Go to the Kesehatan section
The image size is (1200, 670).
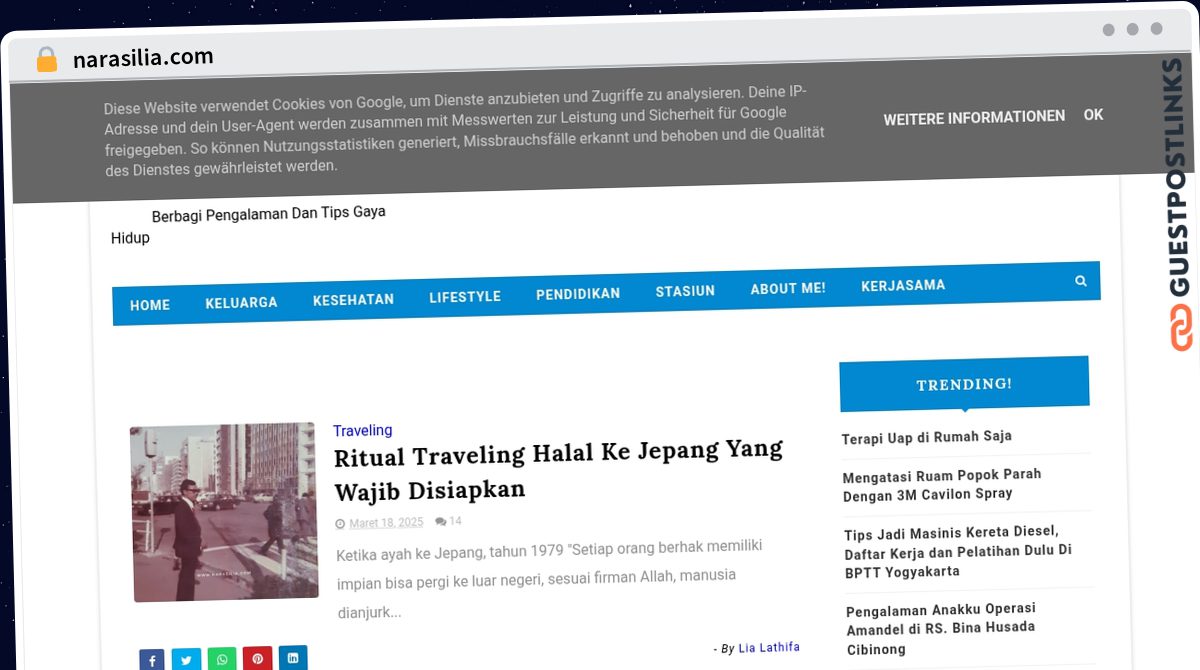353,299
